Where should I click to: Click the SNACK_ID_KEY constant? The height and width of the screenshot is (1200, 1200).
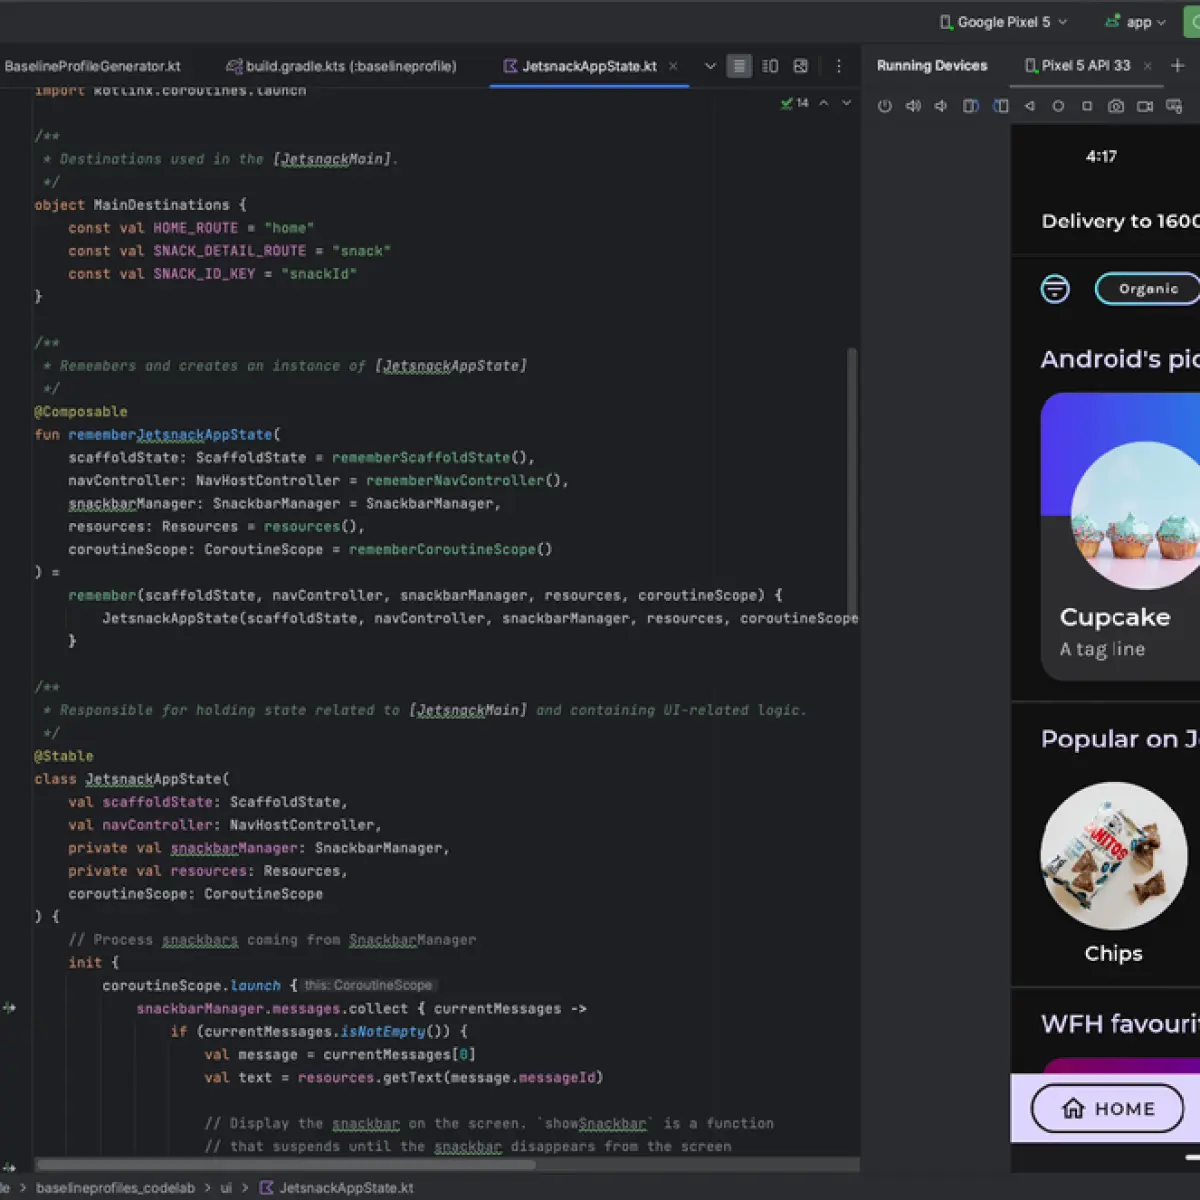point(204,274)
